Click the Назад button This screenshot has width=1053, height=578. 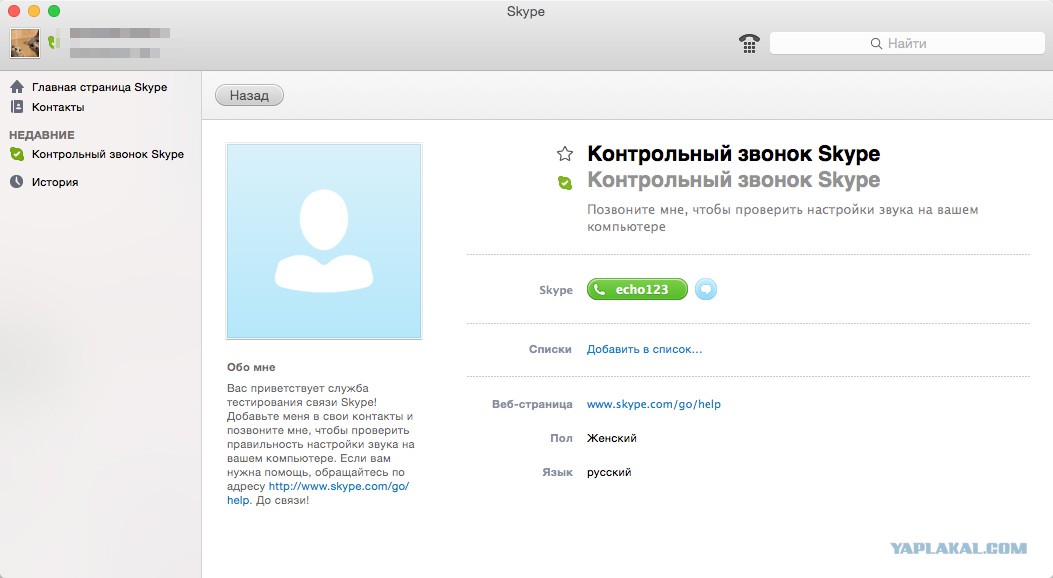[249, 95]
